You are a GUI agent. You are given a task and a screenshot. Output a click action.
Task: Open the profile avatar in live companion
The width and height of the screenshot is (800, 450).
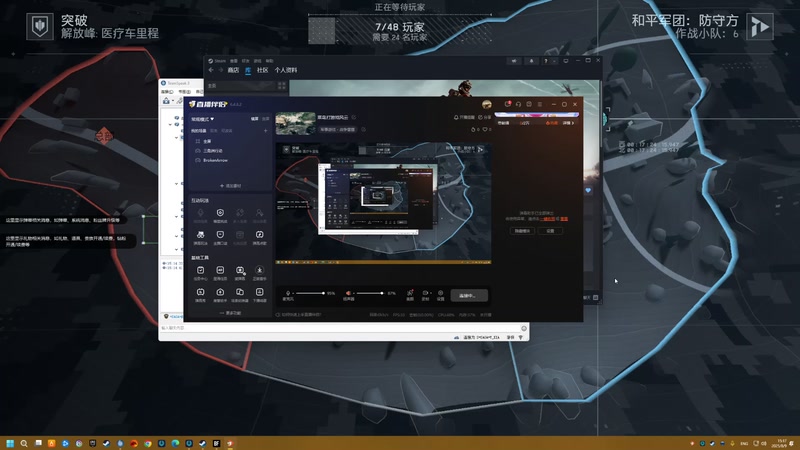[487, 104]
